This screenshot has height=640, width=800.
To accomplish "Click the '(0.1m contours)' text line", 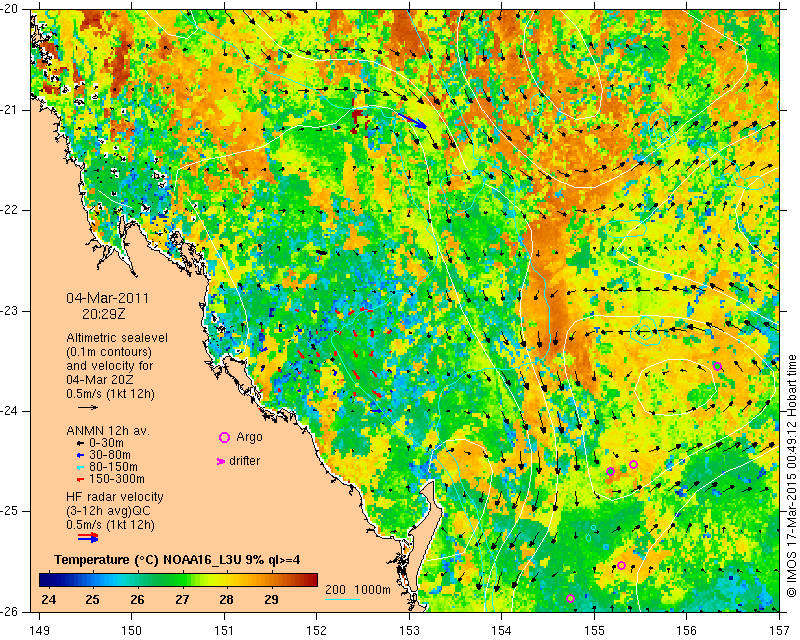I will (x=109, y=352).
